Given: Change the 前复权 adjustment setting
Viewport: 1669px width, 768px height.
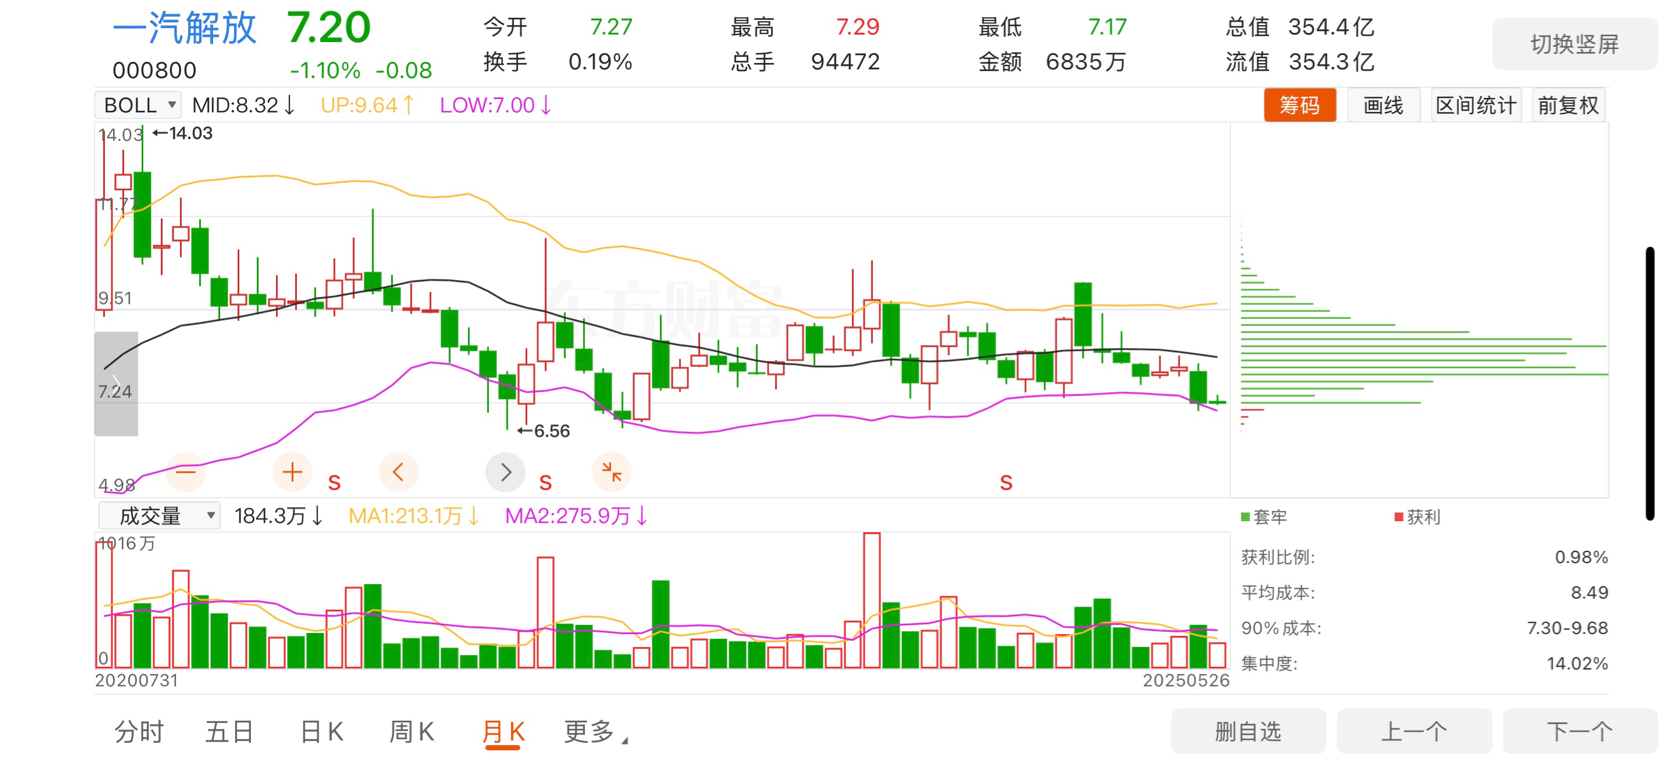Looking at the screenshot, I should tap(1569, 106).
